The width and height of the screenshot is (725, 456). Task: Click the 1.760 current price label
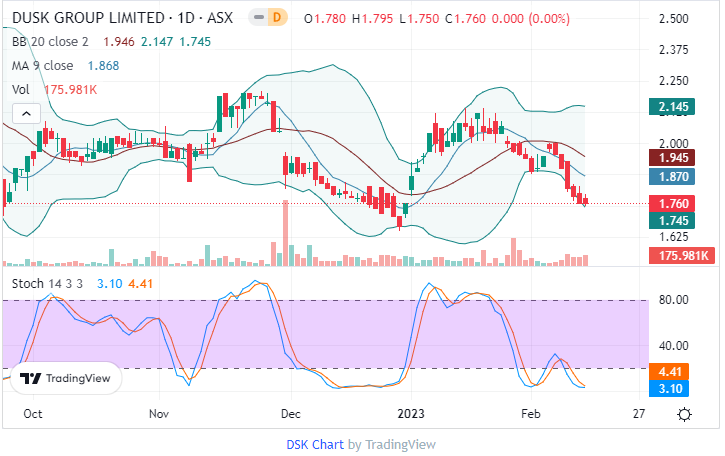click(670, 204)
